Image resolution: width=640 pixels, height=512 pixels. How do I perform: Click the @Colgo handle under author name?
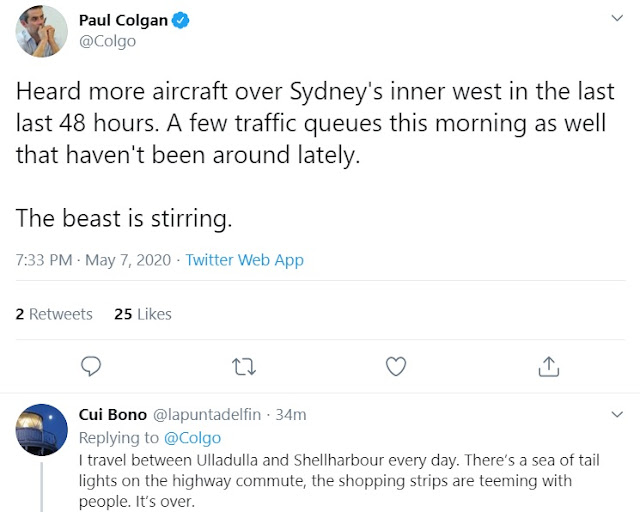click(x=107, y=42)
